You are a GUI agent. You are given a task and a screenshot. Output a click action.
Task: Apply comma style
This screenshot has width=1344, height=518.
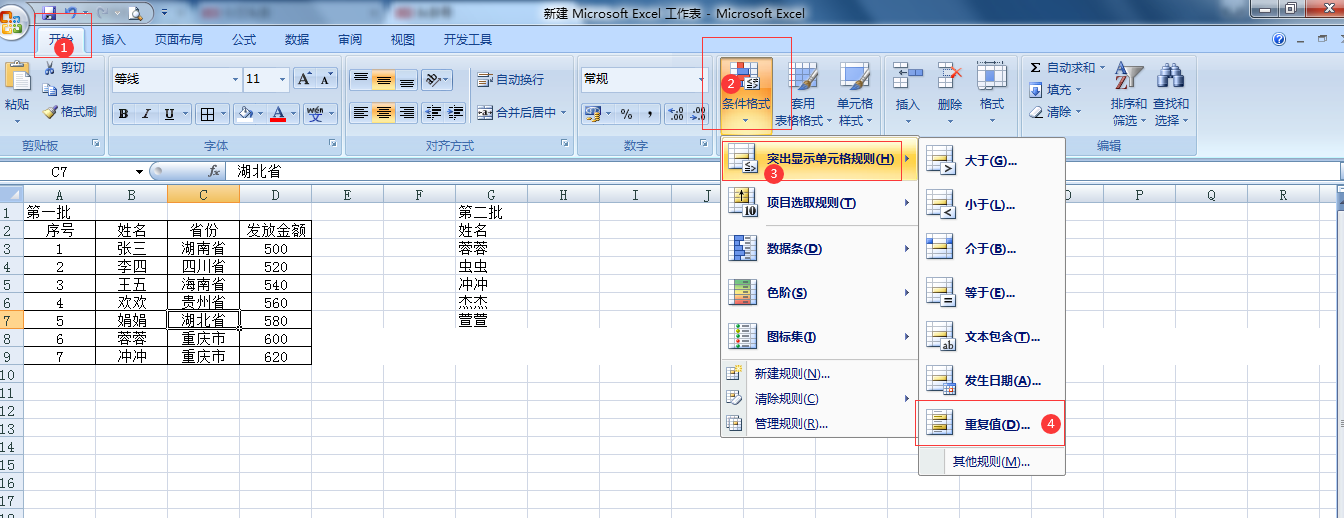click(x=650, y=113)
